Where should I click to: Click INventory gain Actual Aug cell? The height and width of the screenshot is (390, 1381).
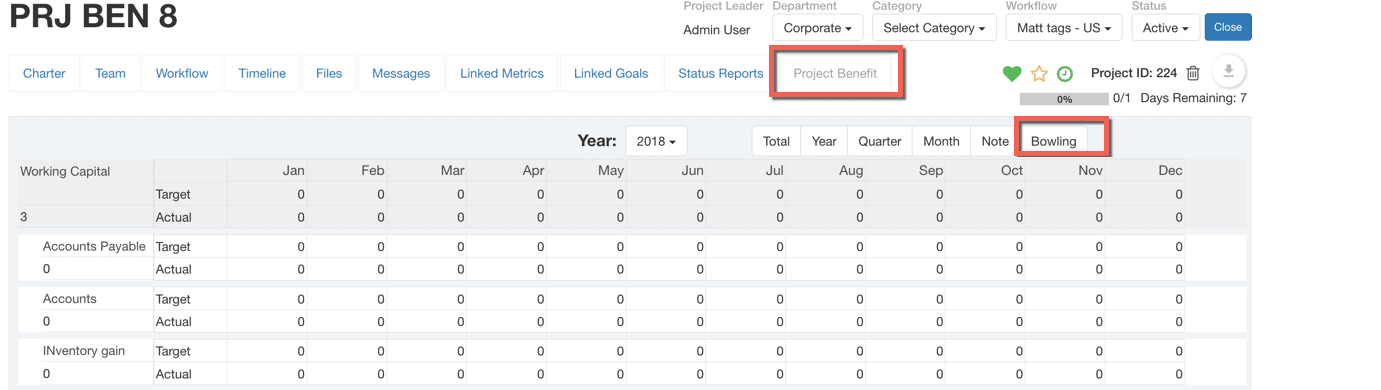pos(827,374)
